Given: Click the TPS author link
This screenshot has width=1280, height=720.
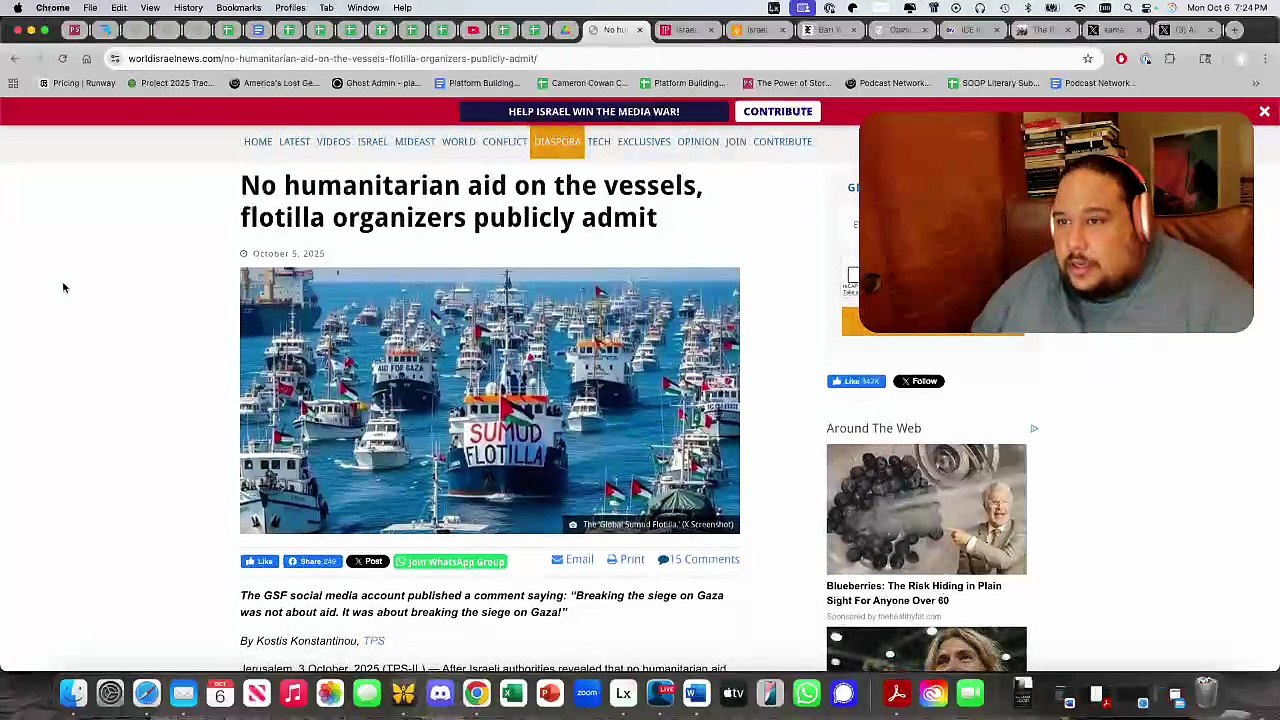Looking at the screenshot, I should pyautogui.click(x=374, y=641).
